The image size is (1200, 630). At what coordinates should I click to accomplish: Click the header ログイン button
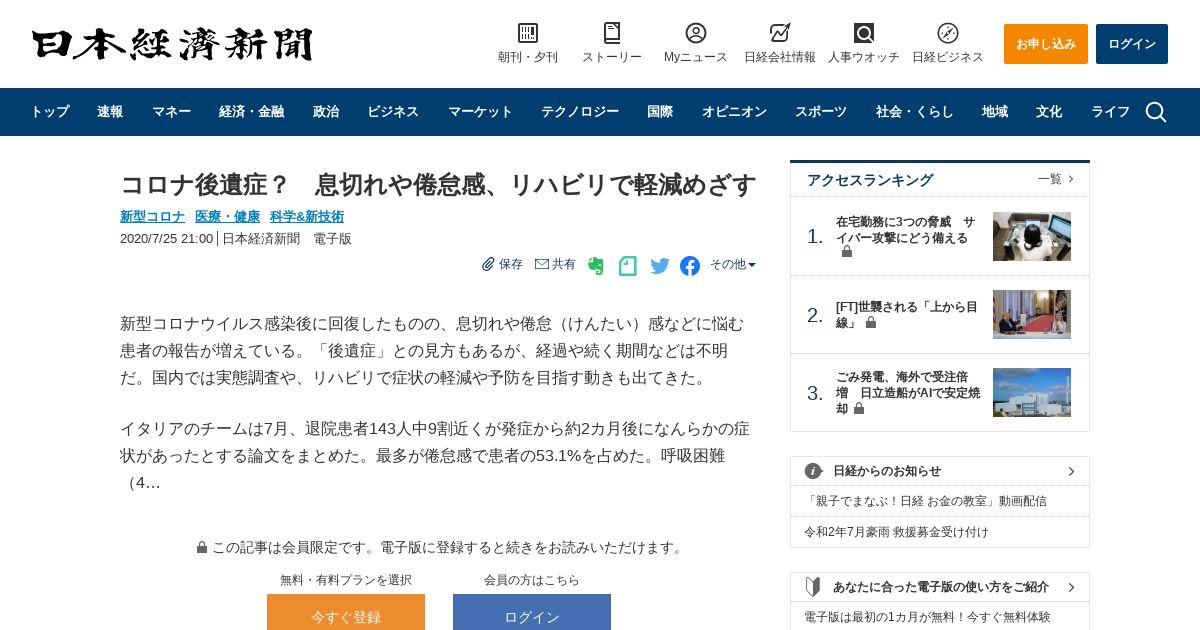pyautogui.click(x=1132, y=44)
